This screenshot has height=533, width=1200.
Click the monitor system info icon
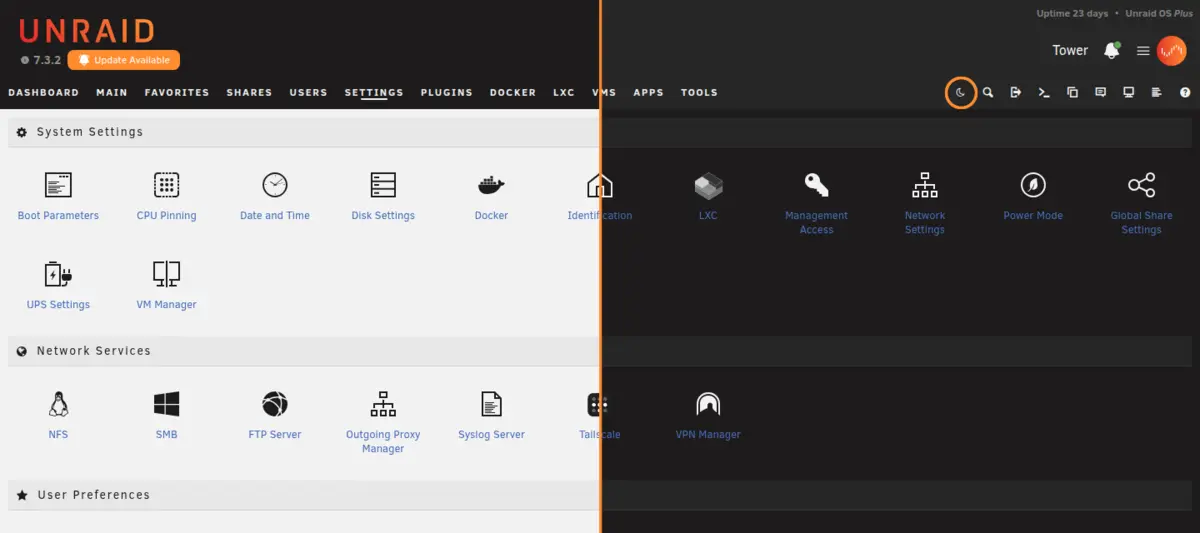tap(1128, 92)
